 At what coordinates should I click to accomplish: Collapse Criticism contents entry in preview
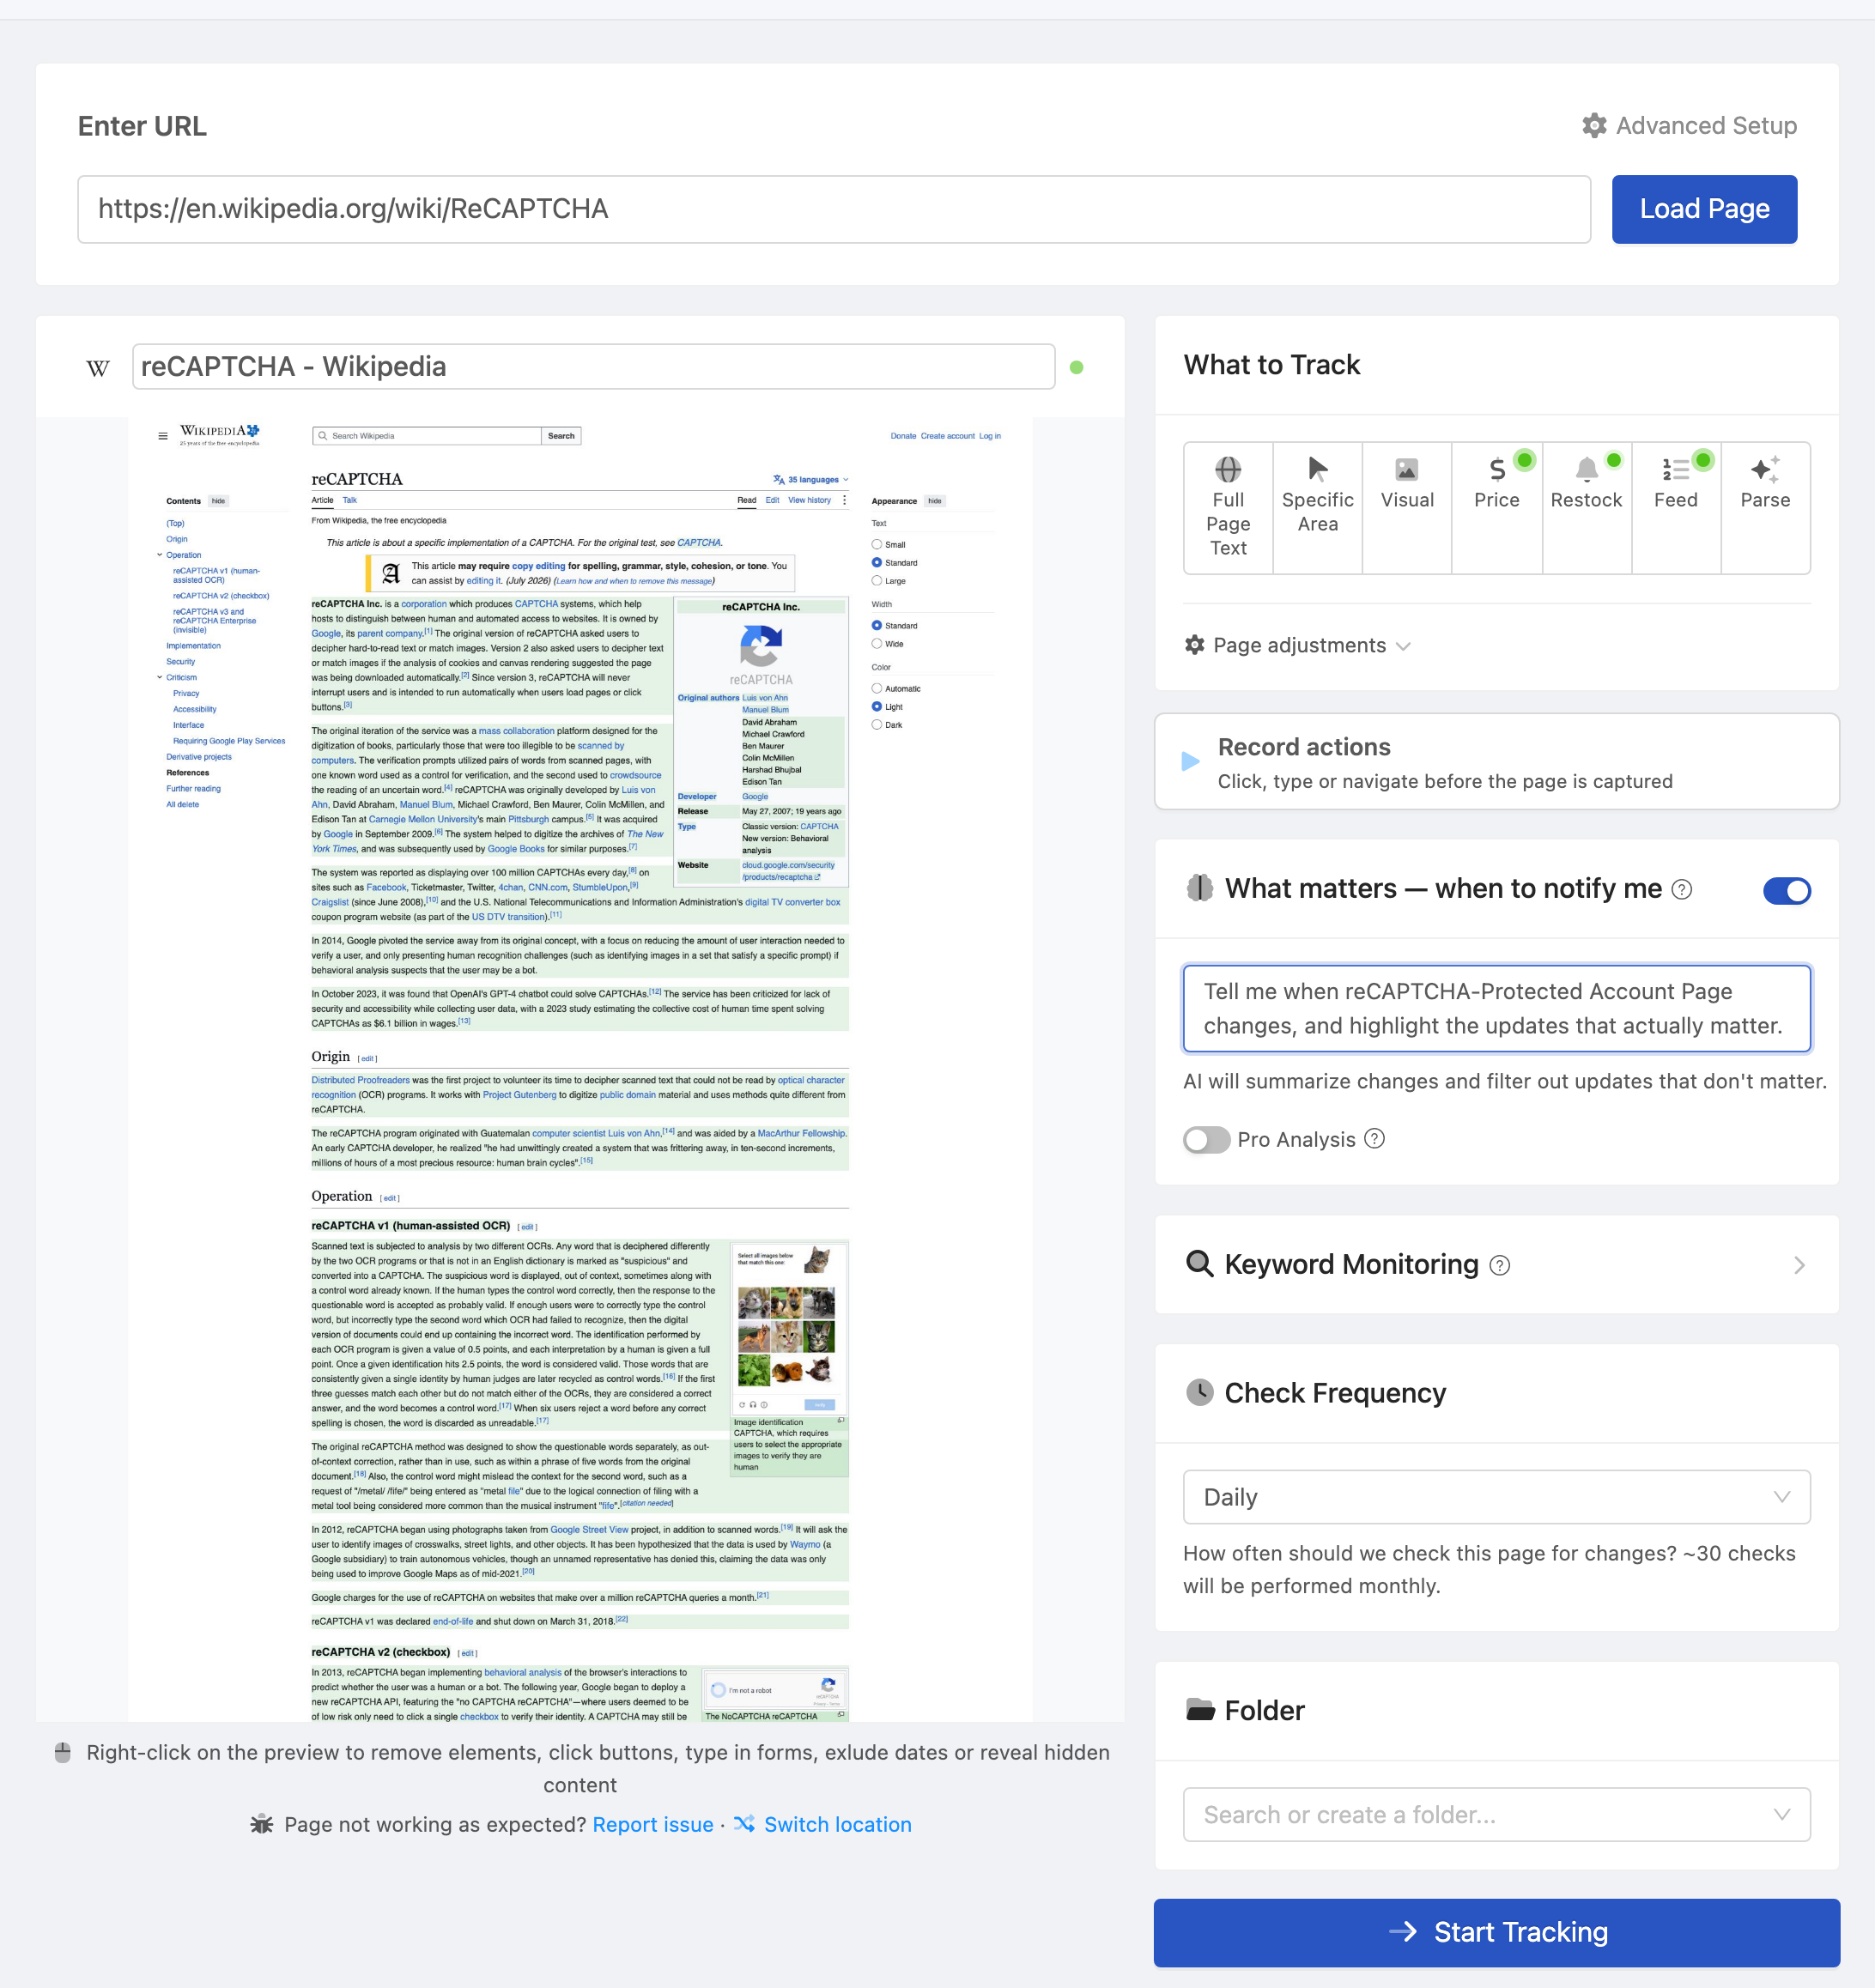(159, 677)
